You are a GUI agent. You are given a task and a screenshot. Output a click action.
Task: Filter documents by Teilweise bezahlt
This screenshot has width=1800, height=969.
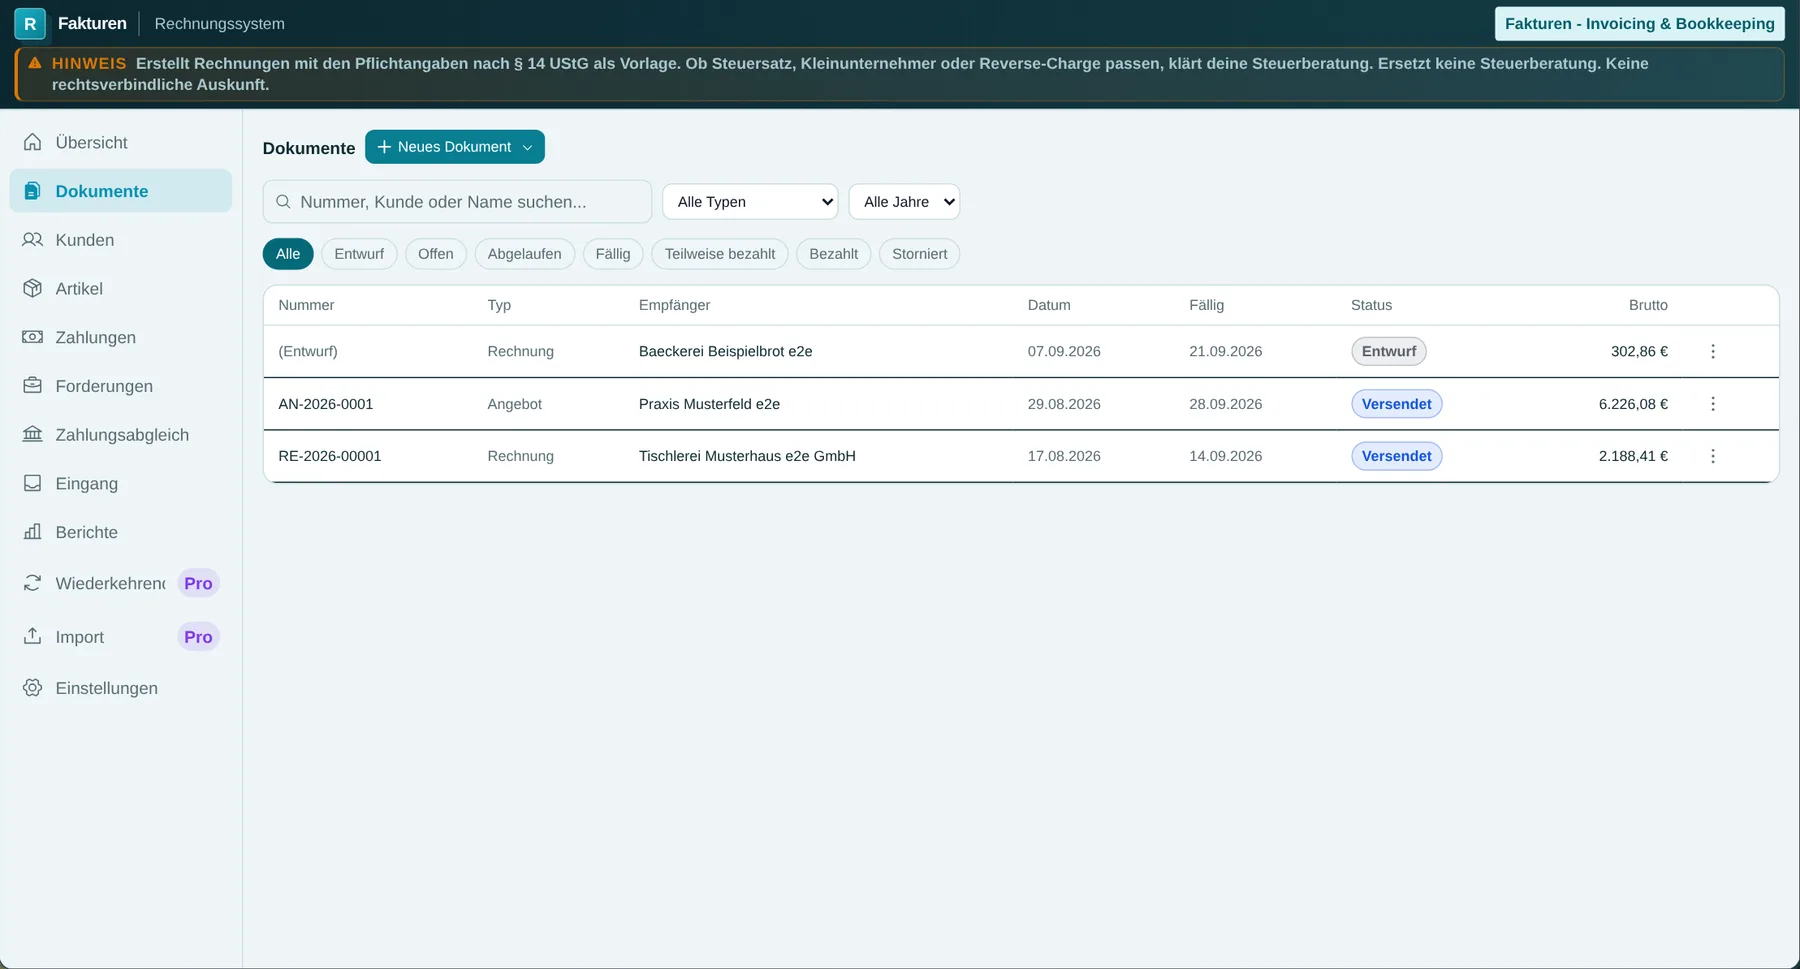[x=720, y=254]
